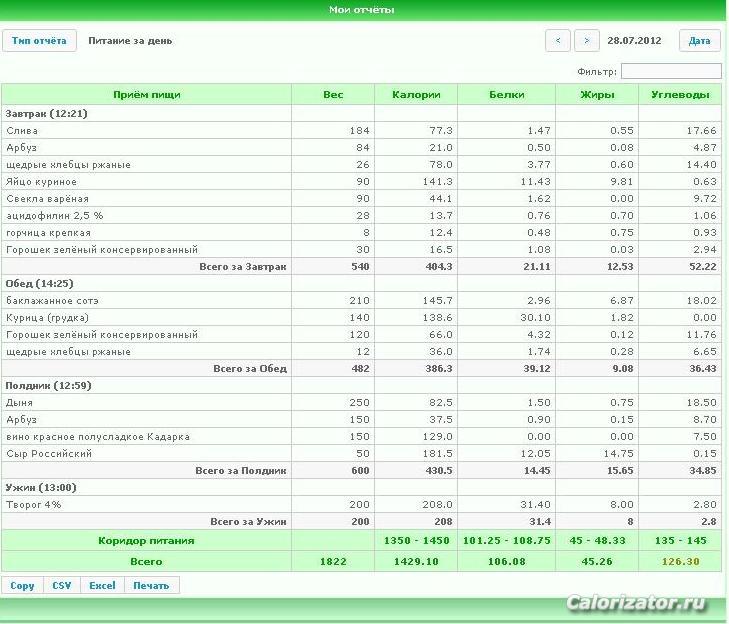Select the Полдник (12:59) group row
This screenshot has height=624, width=729.
(361, 385)
